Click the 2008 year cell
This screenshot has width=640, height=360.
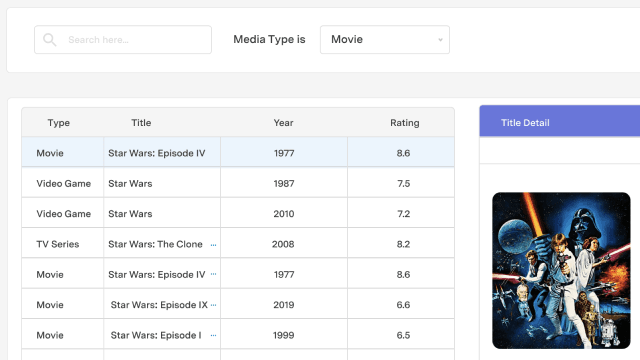[284, 243]
